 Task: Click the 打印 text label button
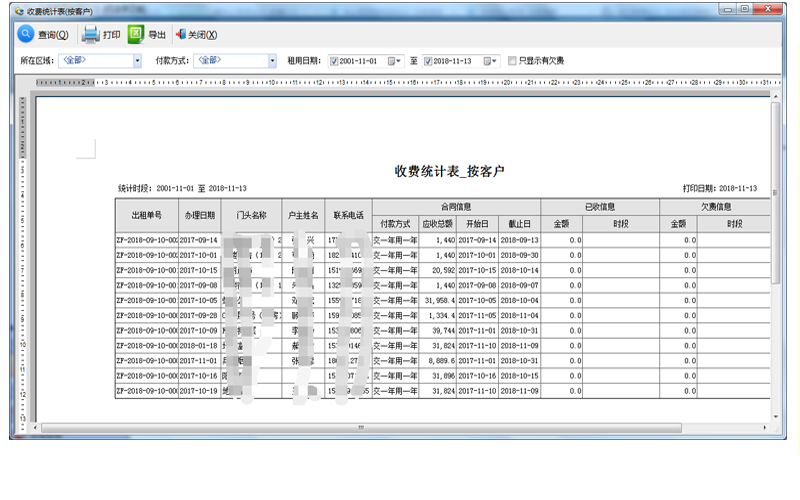111,35
